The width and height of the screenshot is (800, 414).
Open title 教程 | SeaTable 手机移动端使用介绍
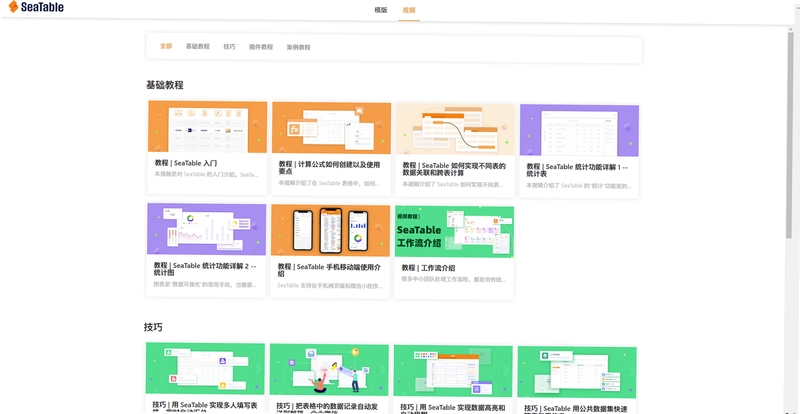click(329, 270)
